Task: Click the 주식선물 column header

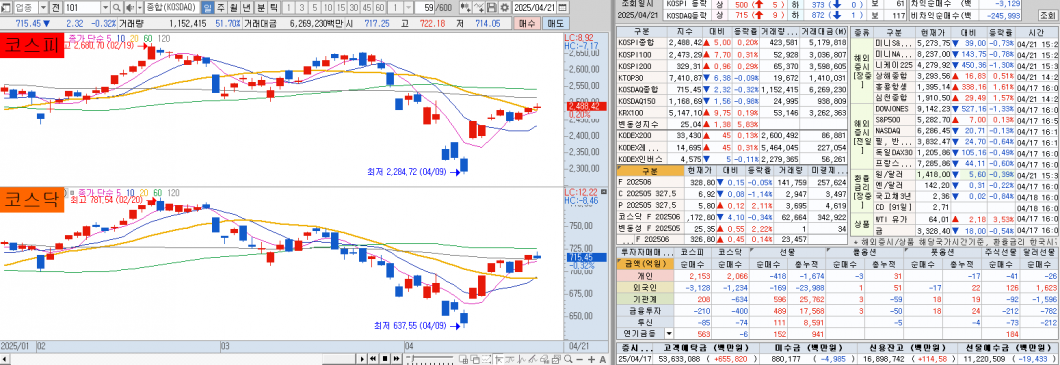Action: click(x=1001, y=252)
